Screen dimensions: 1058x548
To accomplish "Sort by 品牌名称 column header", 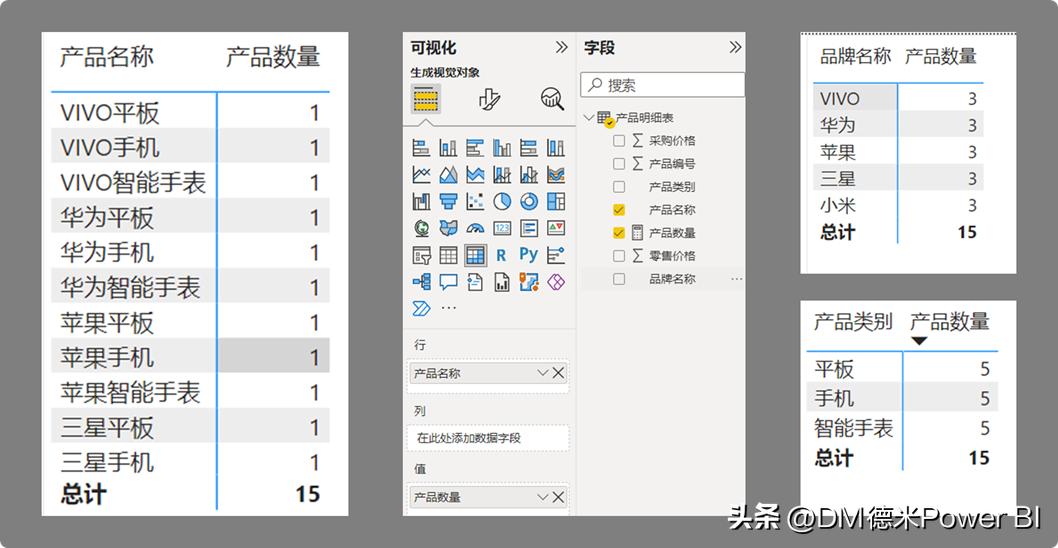I will coord(856,56).
